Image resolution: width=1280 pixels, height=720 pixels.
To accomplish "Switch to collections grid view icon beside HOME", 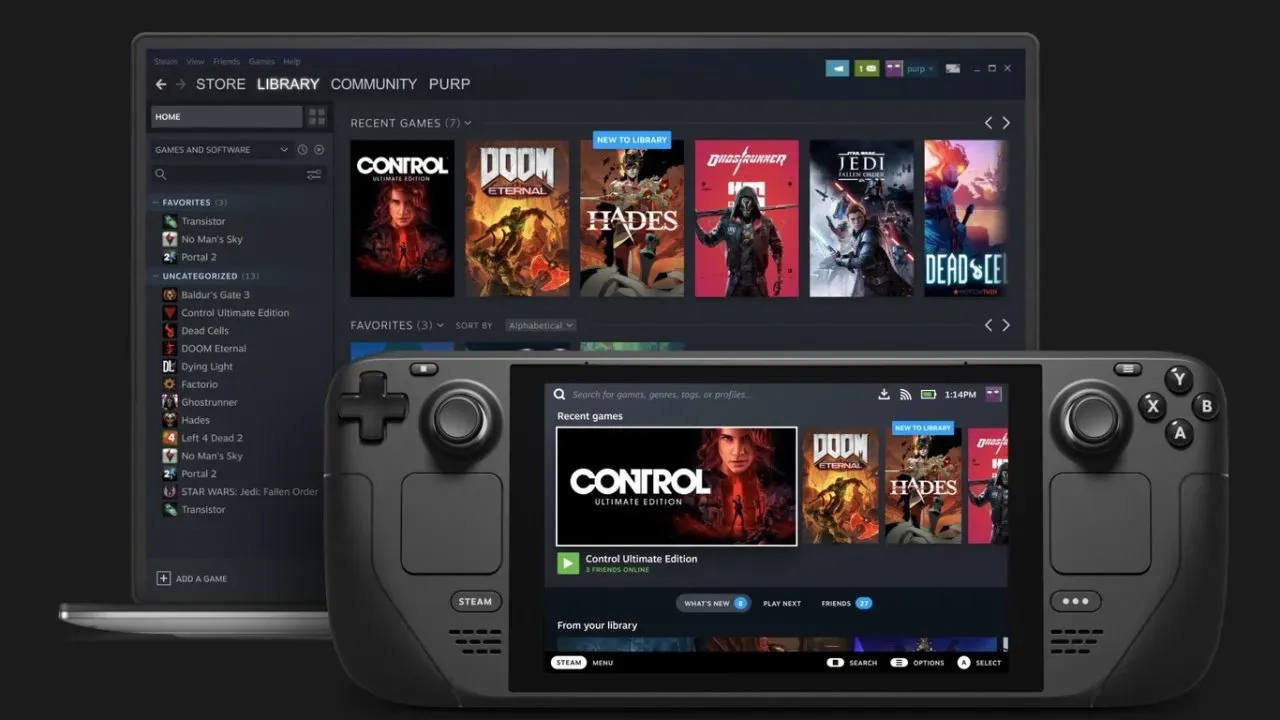I will (x=317, y=117).
